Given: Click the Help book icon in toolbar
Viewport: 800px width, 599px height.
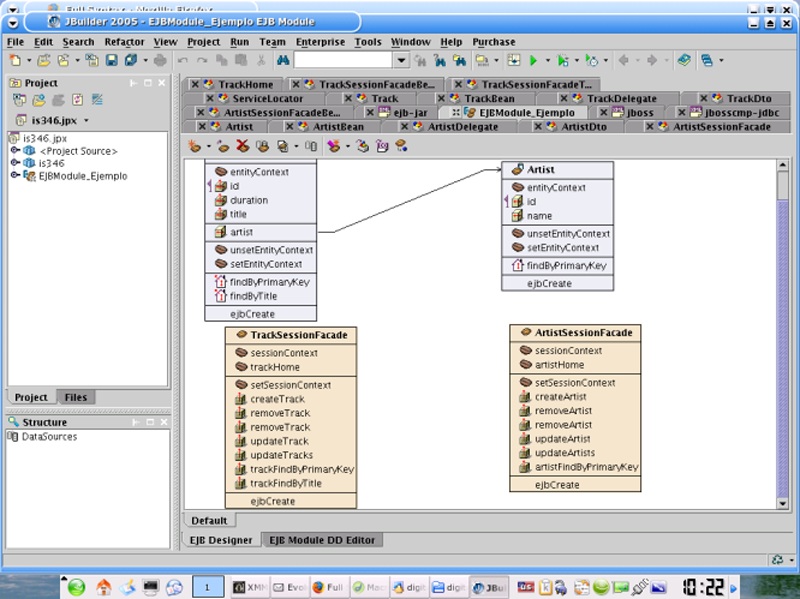Looking at the screenshot, I should [683, 61].
